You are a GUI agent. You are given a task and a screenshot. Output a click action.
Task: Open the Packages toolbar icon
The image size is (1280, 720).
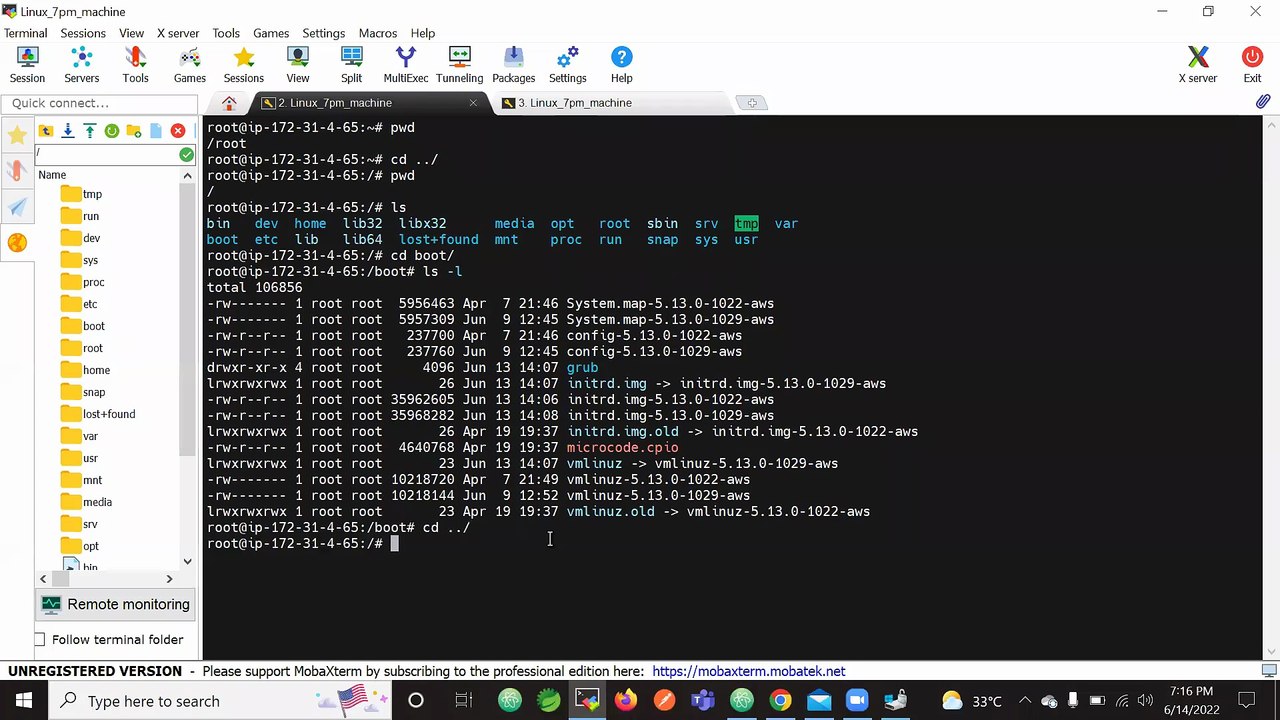tap(514, 65)
